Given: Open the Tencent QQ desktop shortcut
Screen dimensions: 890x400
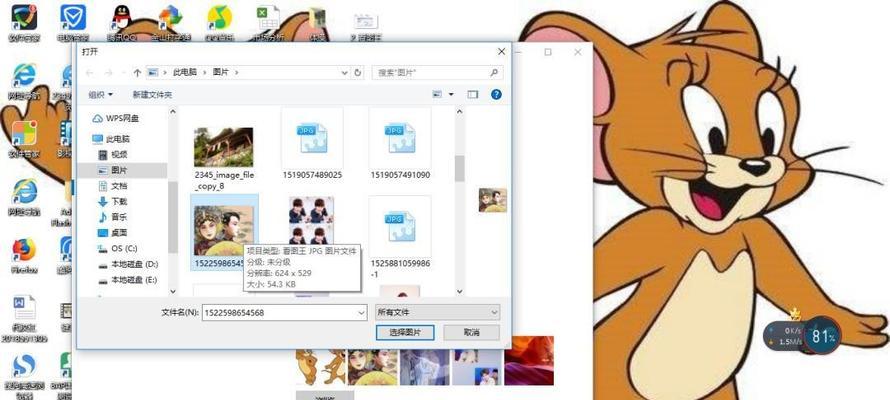Looking at the screenshot, I should tap(121, 23).
